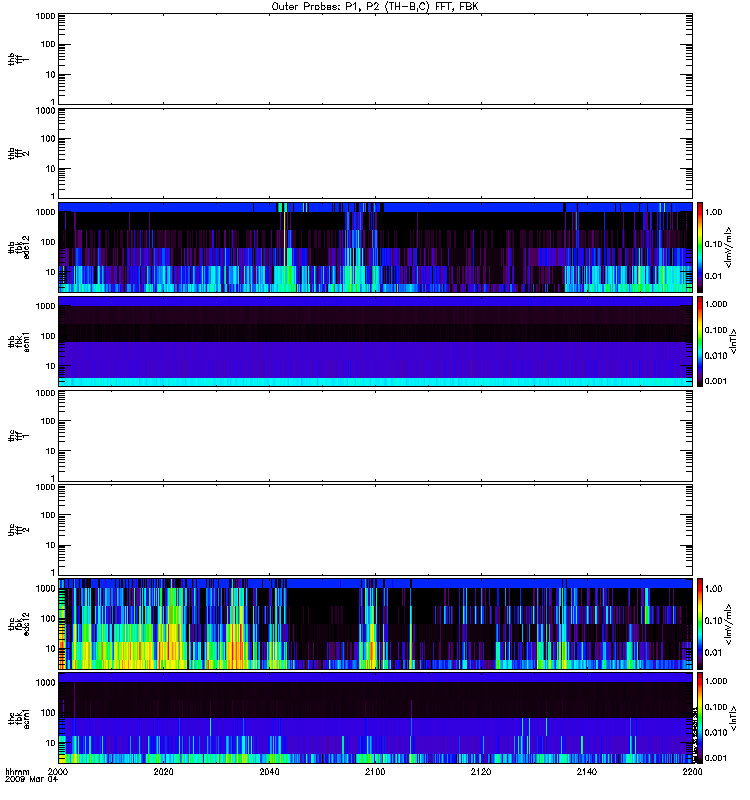Image resolution: width=750 pixels, height=800 pixels.
Task: Click the empty top thb FFT plot panel
Action: click(375, 59)
